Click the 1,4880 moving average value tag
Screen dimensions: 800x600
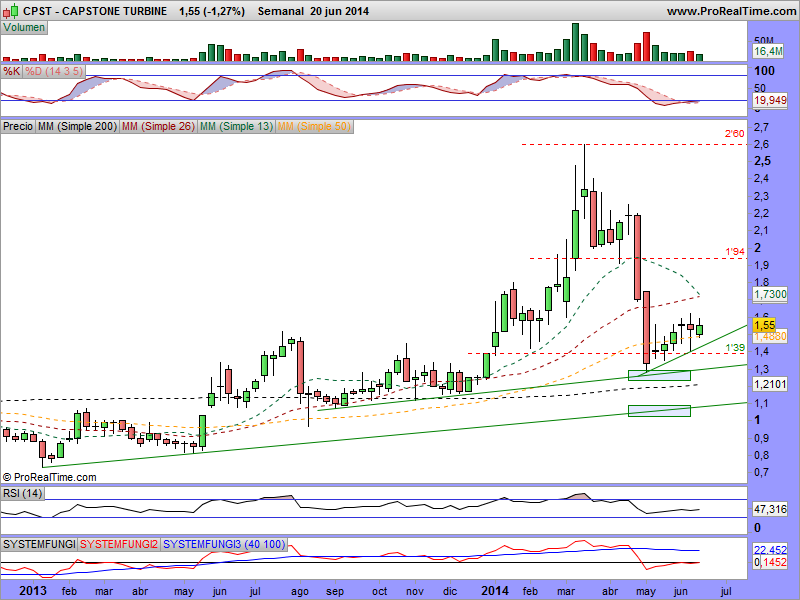tap(770, 337)
